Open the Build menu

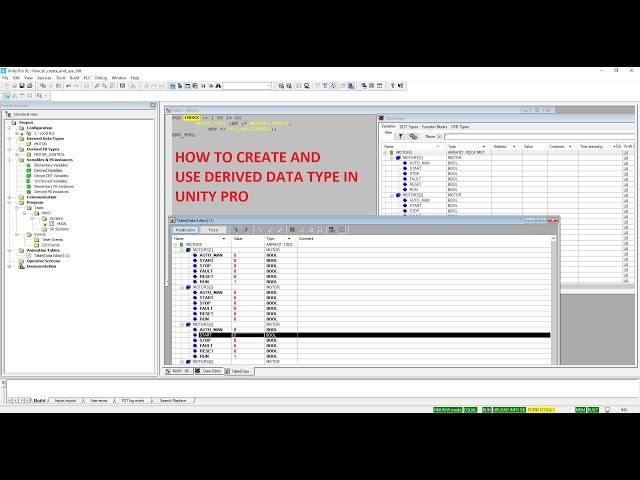pyautogui.click(x=74, y=78)
